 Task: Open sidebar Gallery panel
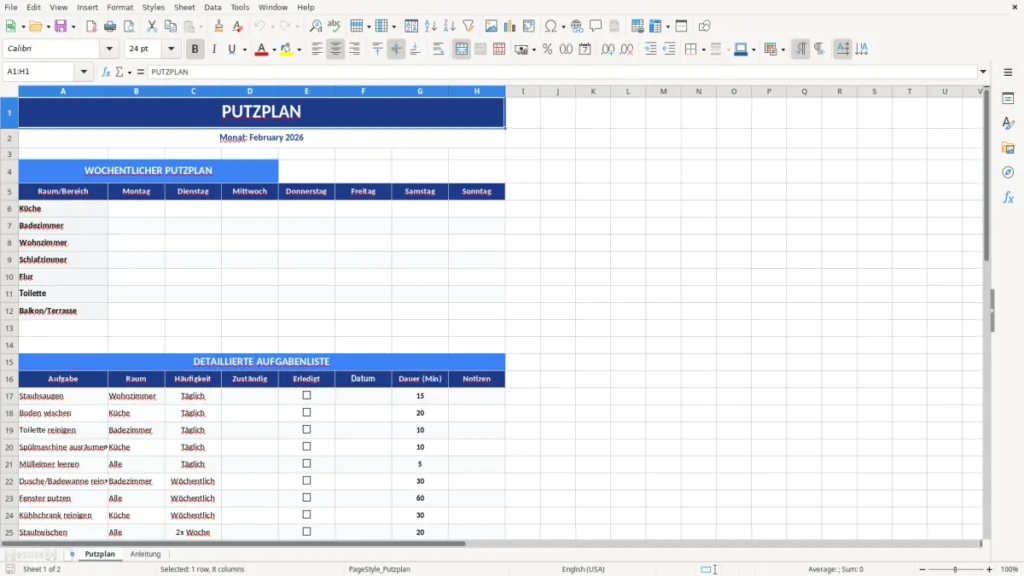coord(1008,148)
